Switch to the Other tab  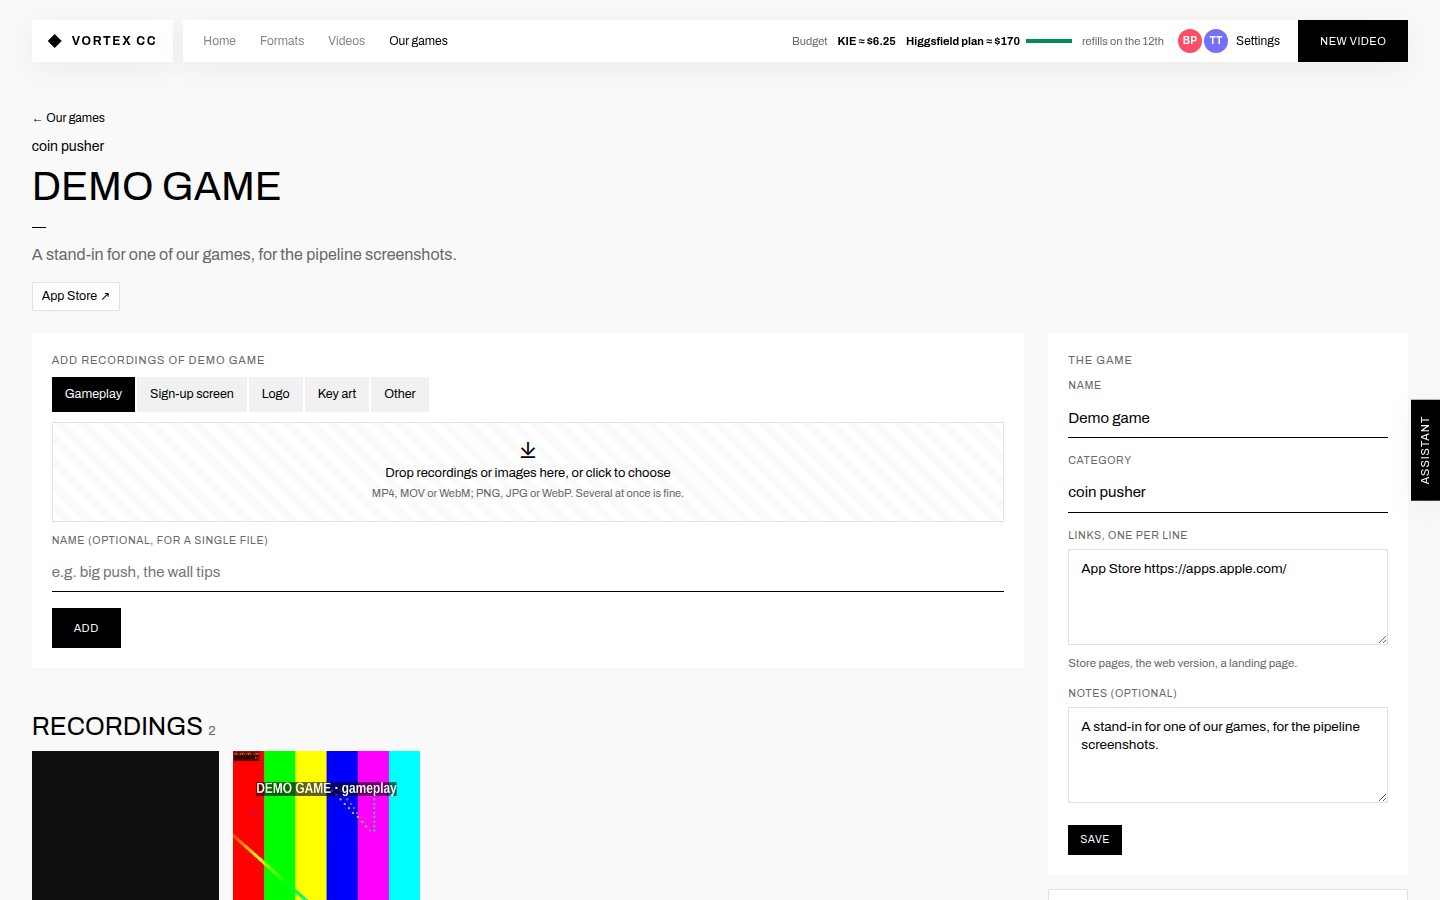400,394
